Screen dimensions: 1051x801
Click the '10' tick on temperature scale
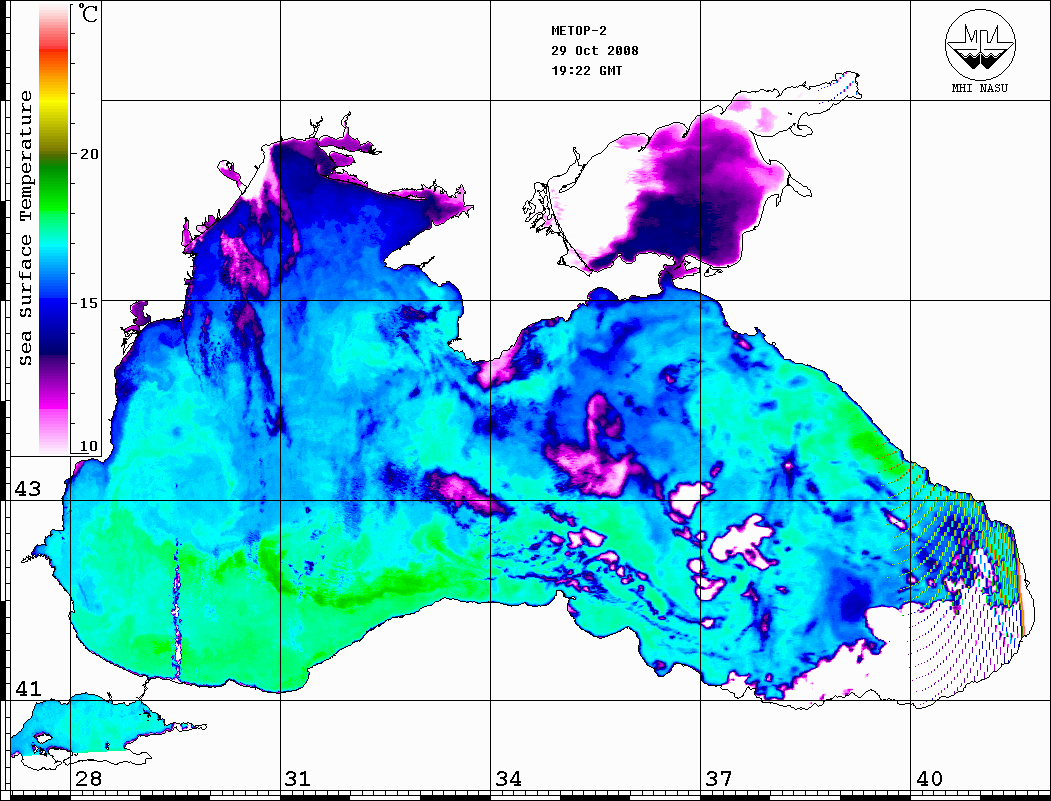click(x=88, y=446)
